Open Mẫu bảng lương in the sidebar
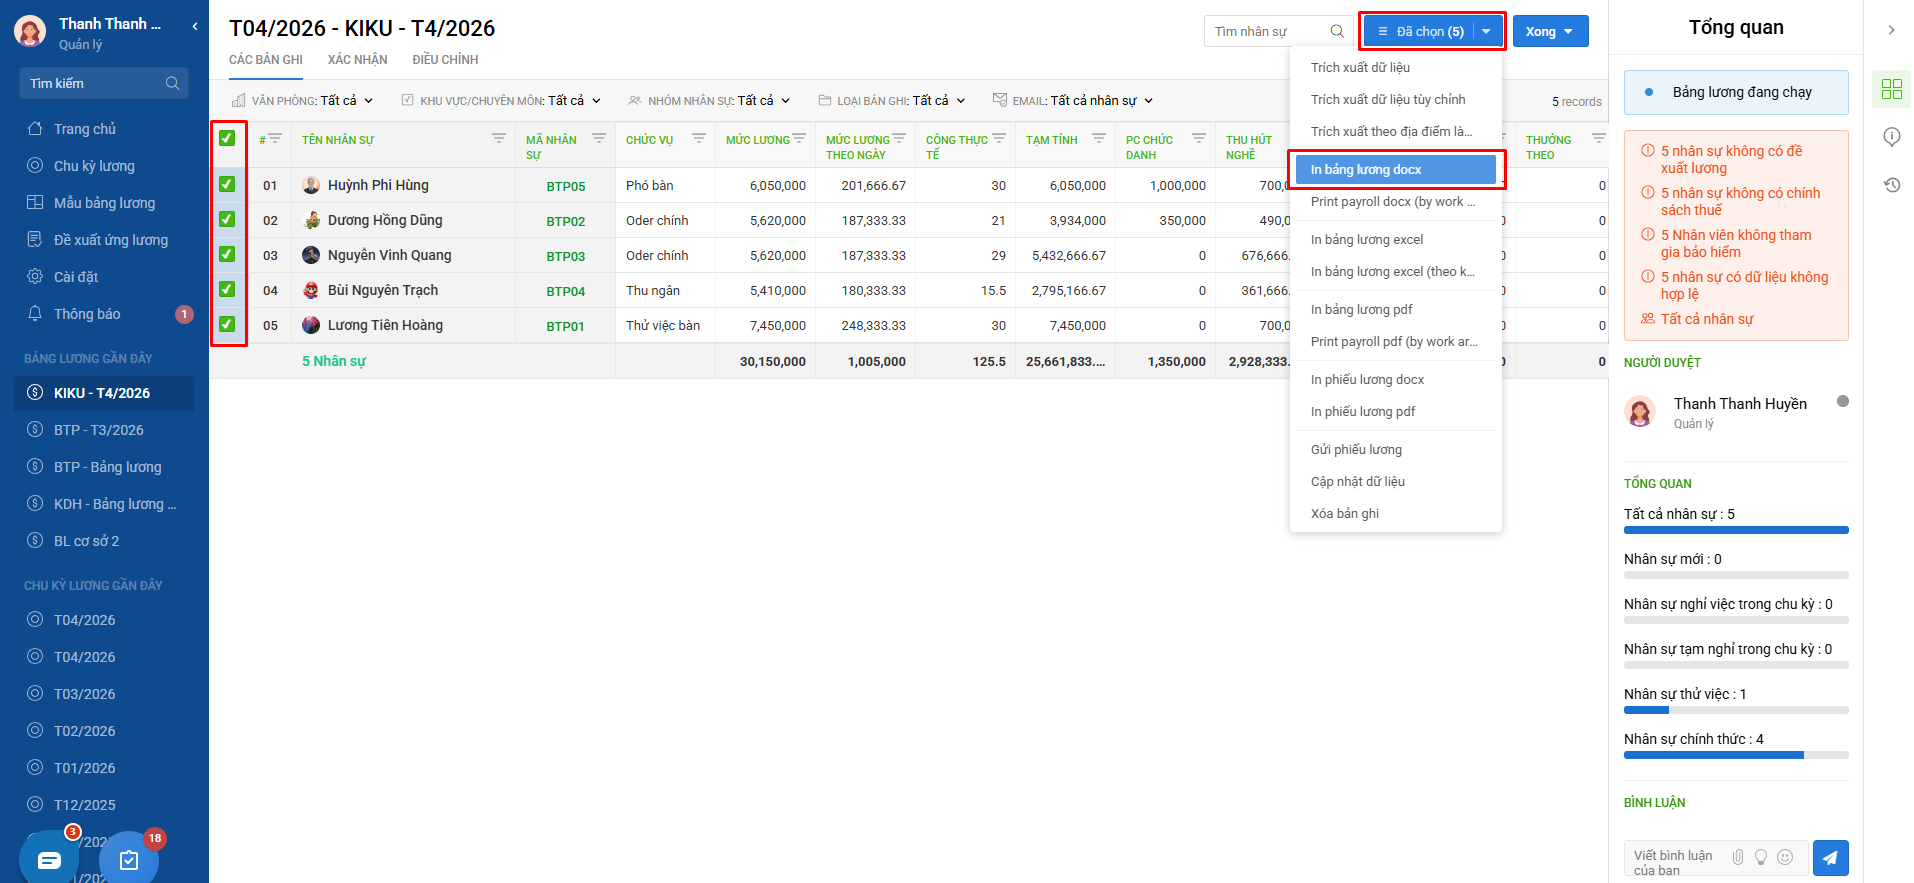Image resolution: width=1914 pixels, height=883 pixels. pos(104,203)
